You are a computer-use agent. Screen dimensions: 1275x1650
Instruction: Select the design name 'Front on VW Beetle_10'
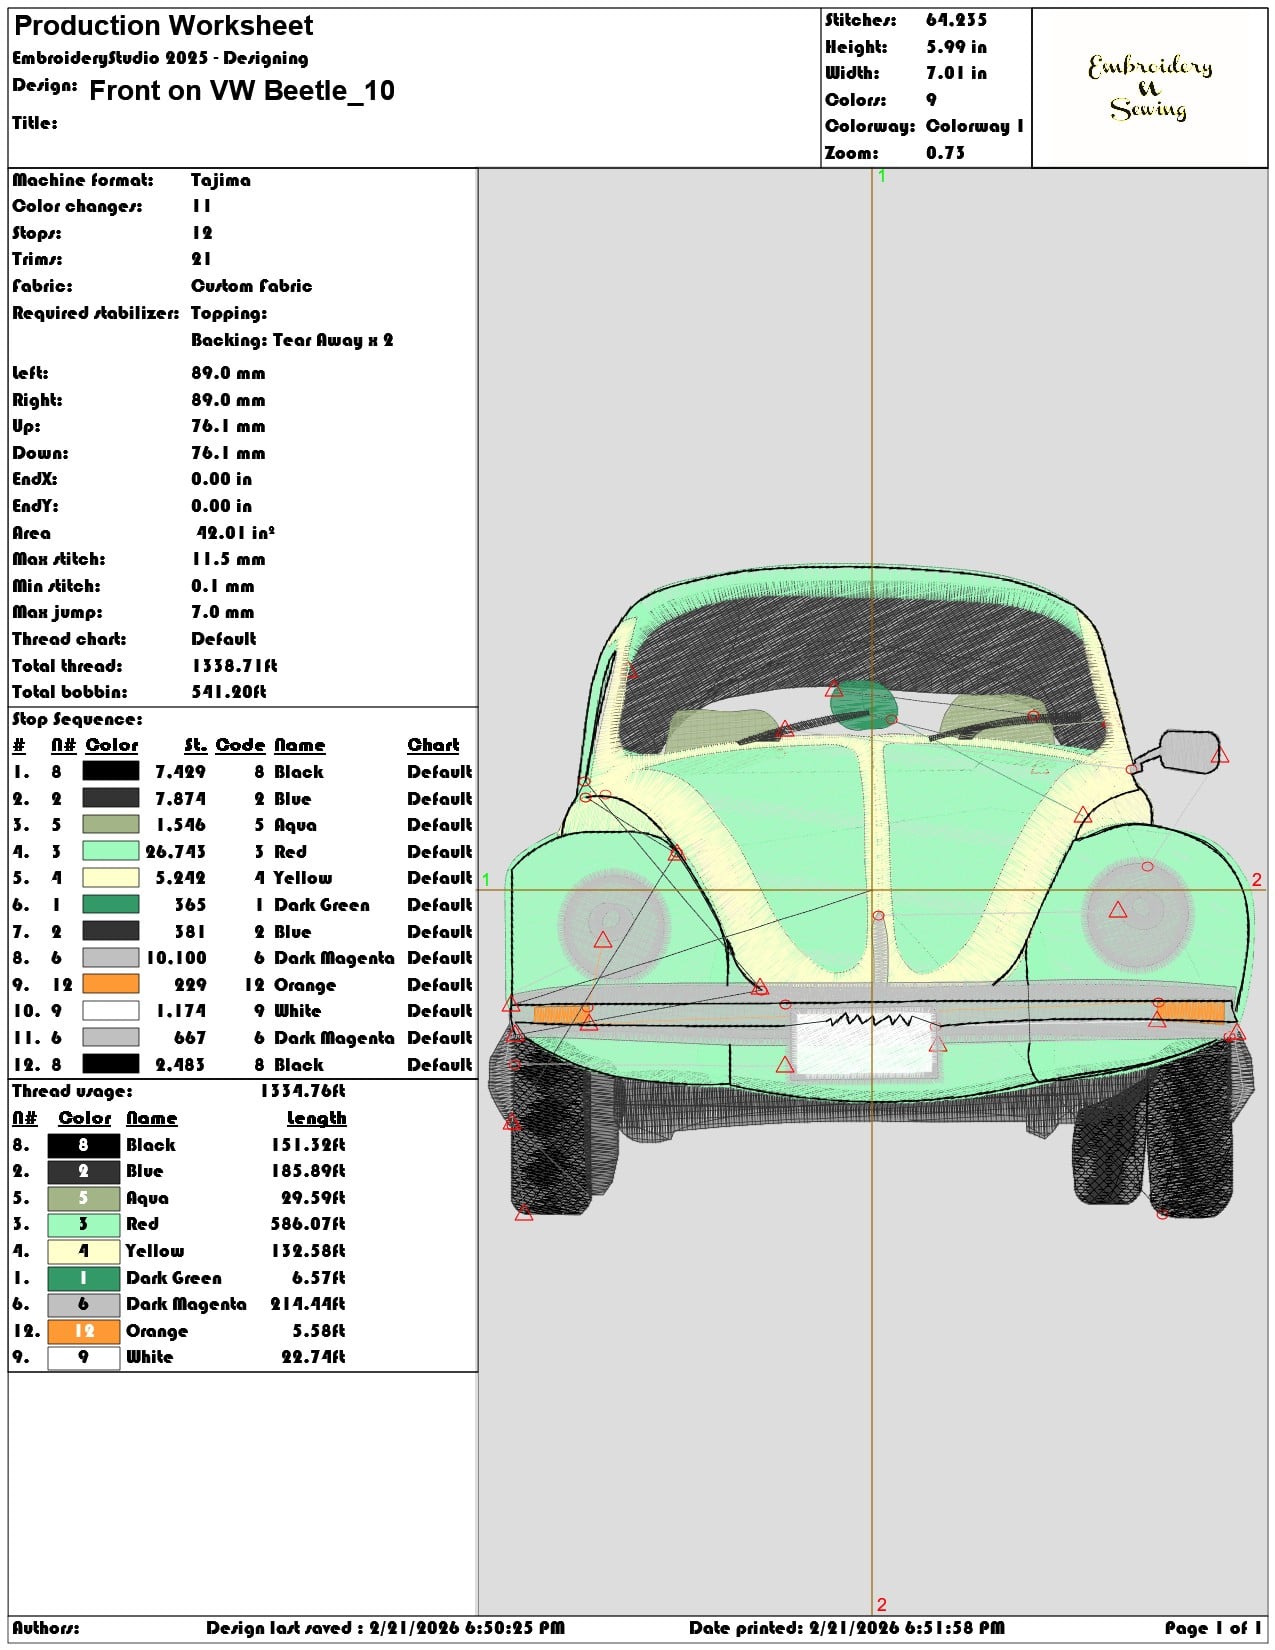242,91
